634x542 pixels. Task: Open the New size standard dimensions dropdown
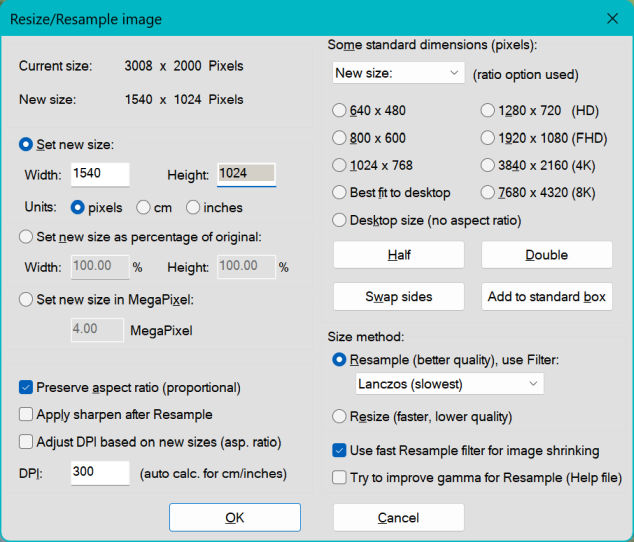click(x=397, y=73)
